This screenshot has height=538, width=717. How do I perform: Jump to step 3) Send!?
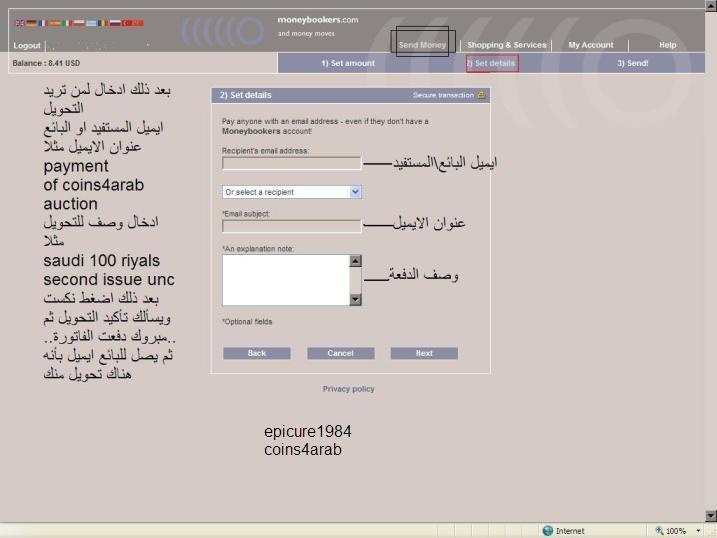pos(633,63)
